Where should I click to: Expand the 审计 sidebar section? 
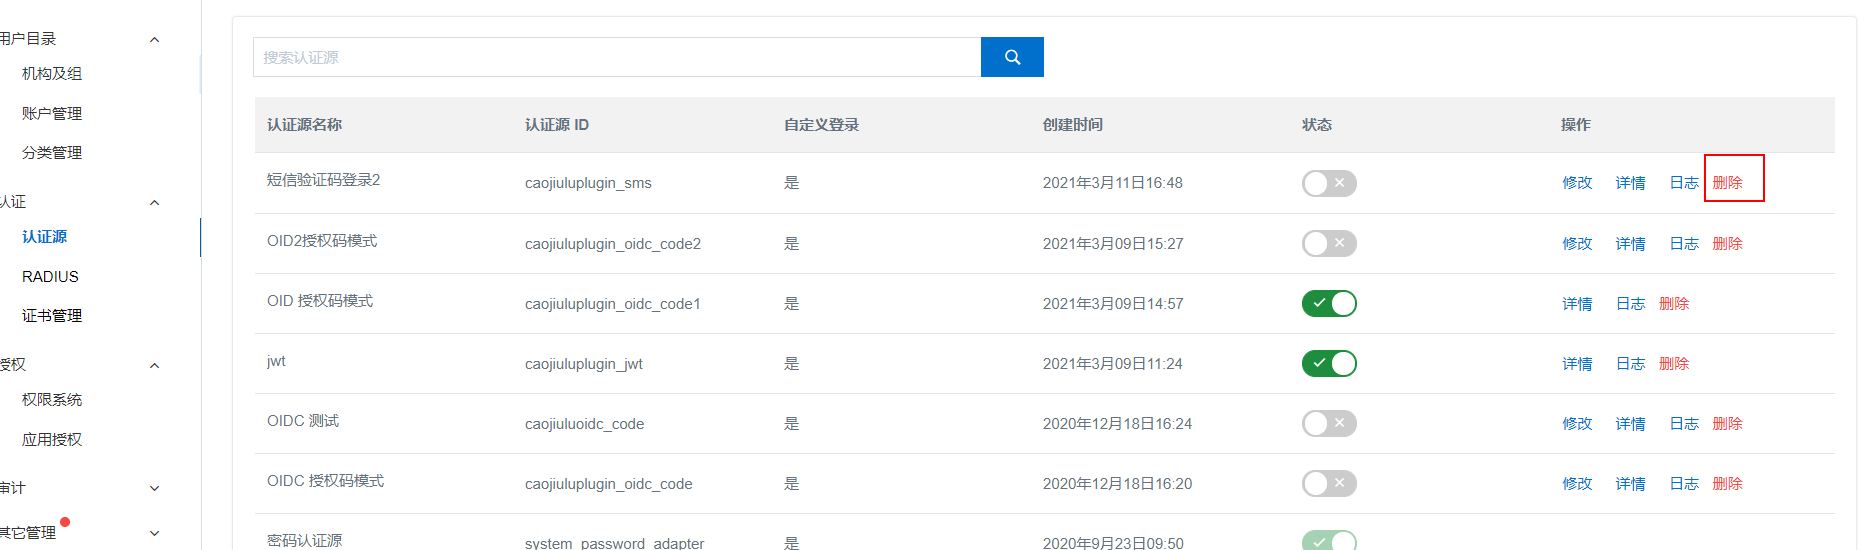point(154,488)
